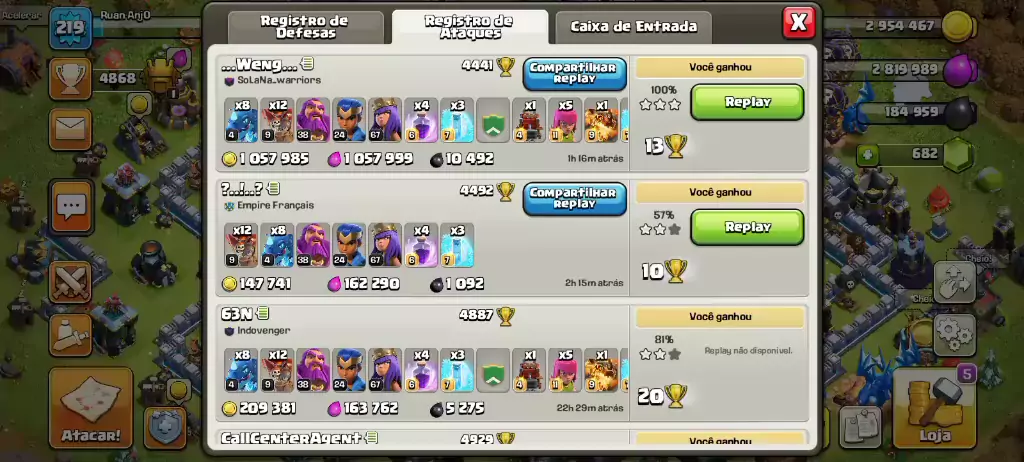Watch Replay of the ...Weng... attack
Screen dimensions: 1024x462
pyautogui.click(x=747, y=102)
